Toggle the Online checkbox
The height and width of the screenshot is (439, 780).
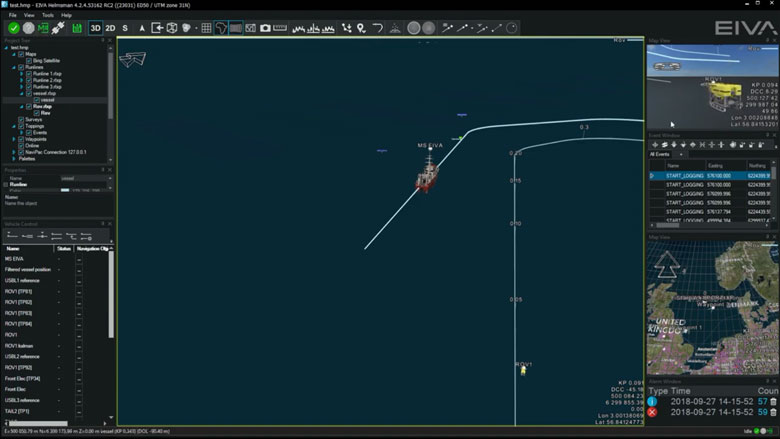21,146
